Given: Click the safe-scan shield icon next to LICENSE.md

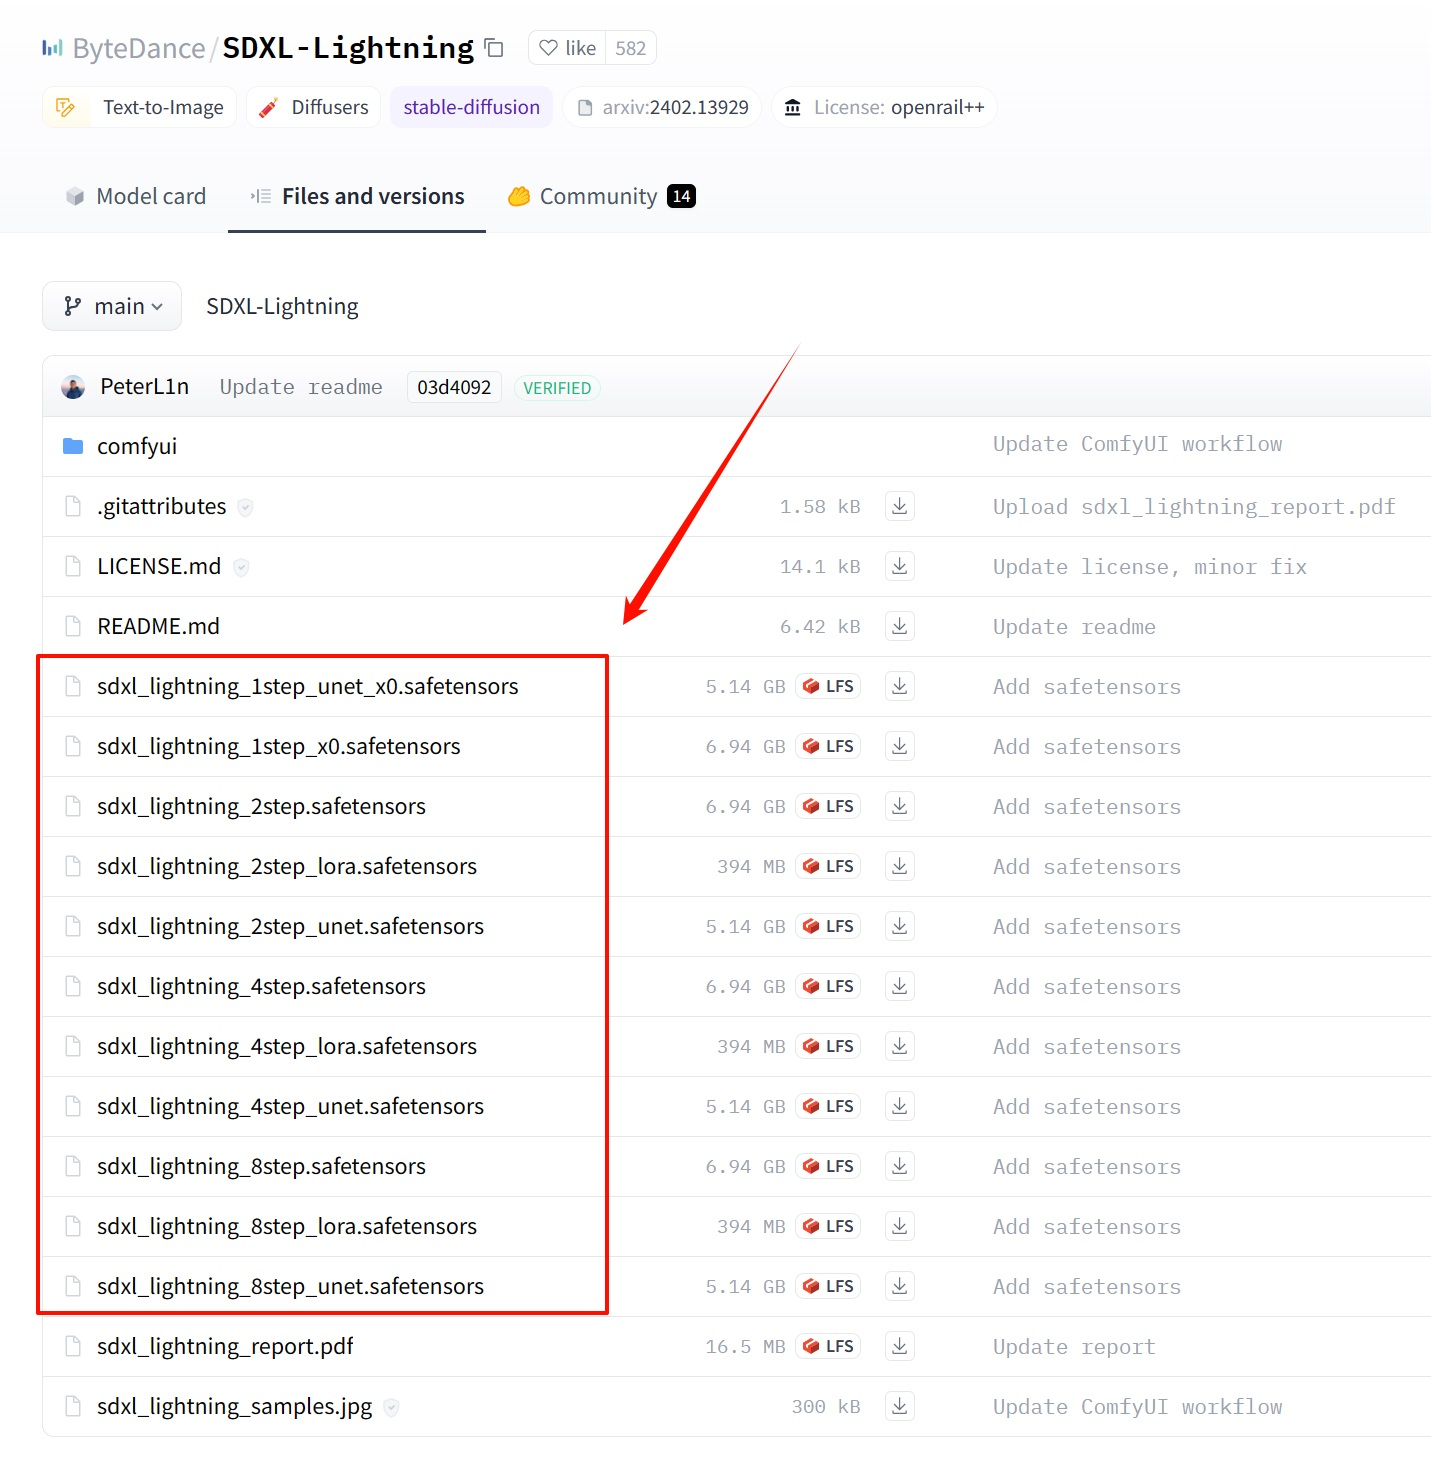Looking at the screenshot, I should point(241,567).
